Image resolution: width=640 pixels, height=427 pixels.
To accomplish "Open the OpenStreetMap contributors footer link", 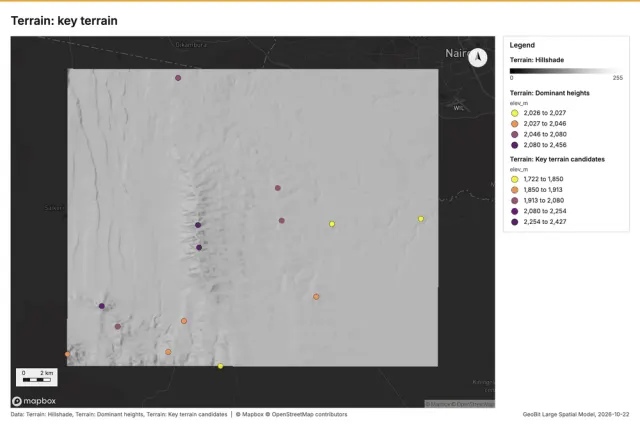I will tap(307, 414).
